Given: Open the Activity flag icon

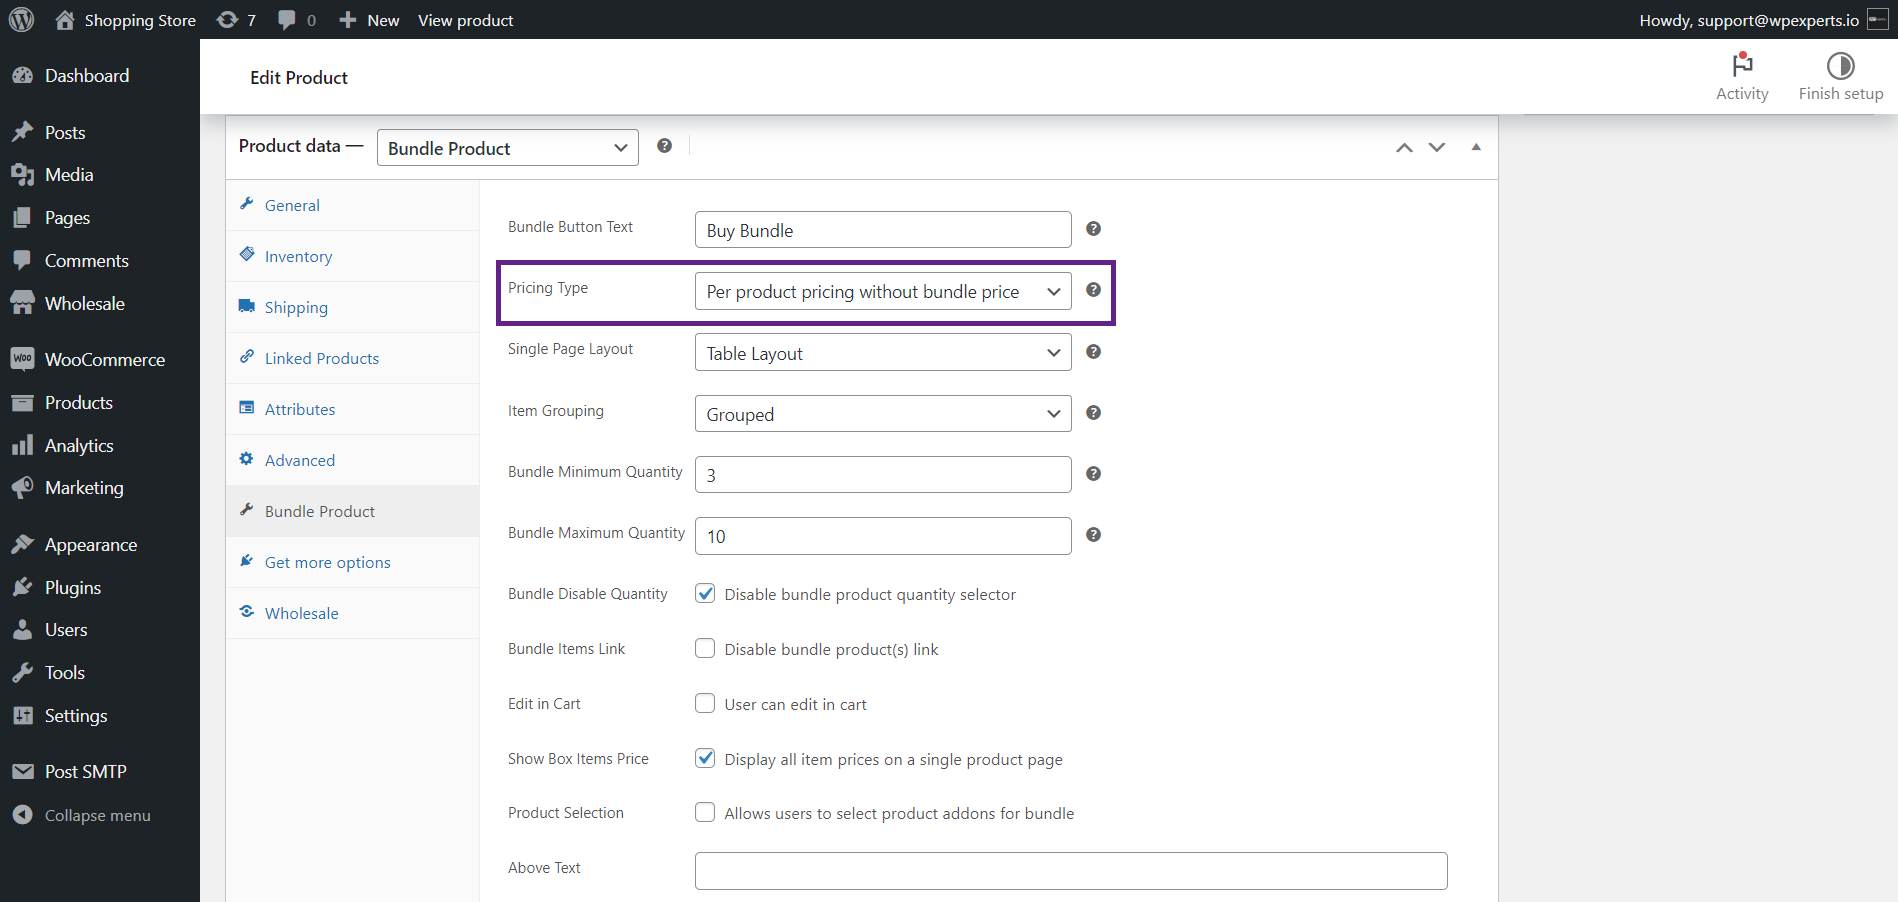Looking at the screenshot, I should tap(1742, 65).
